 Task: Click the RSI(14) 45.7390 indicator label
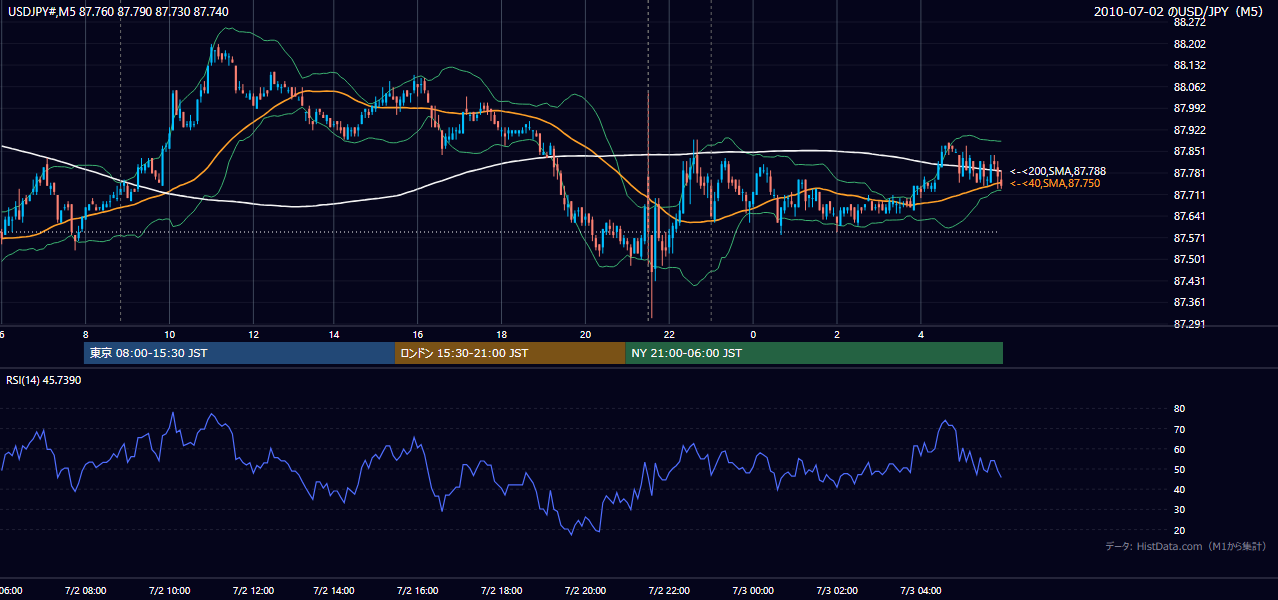point(44,380)
